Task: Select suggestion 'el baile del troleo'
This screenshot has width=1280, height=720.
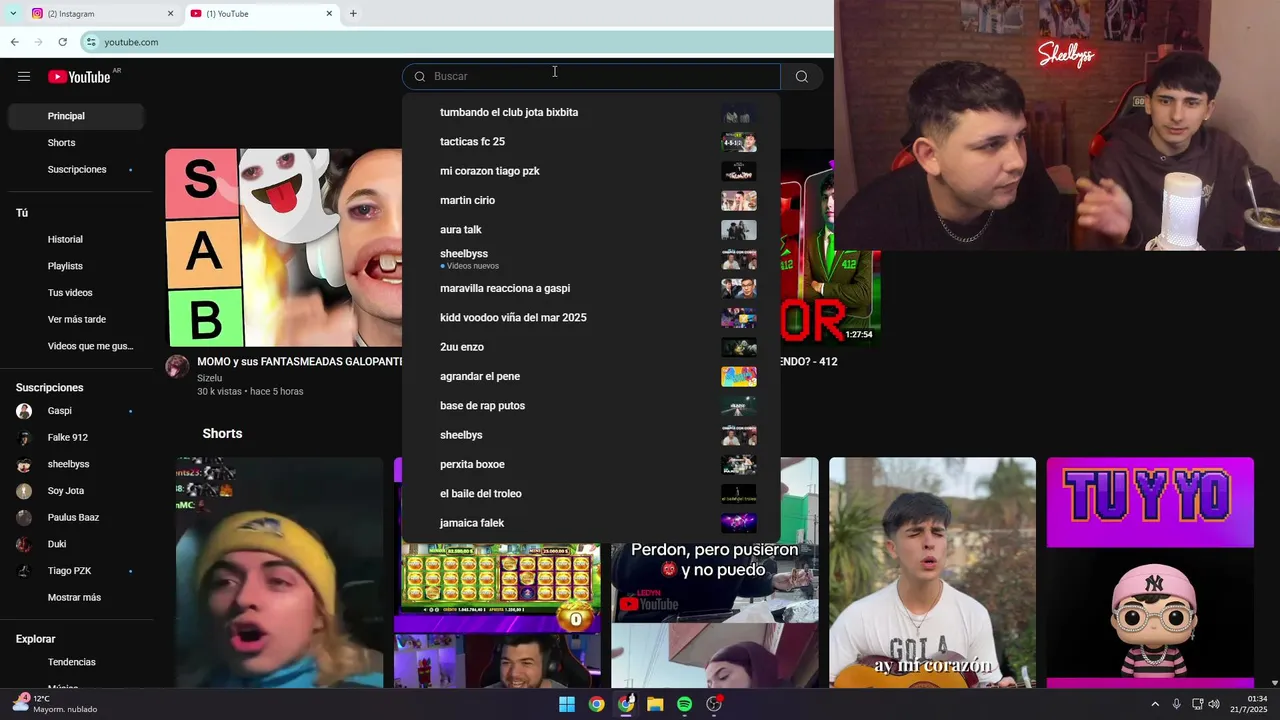Action: [591, 494]
